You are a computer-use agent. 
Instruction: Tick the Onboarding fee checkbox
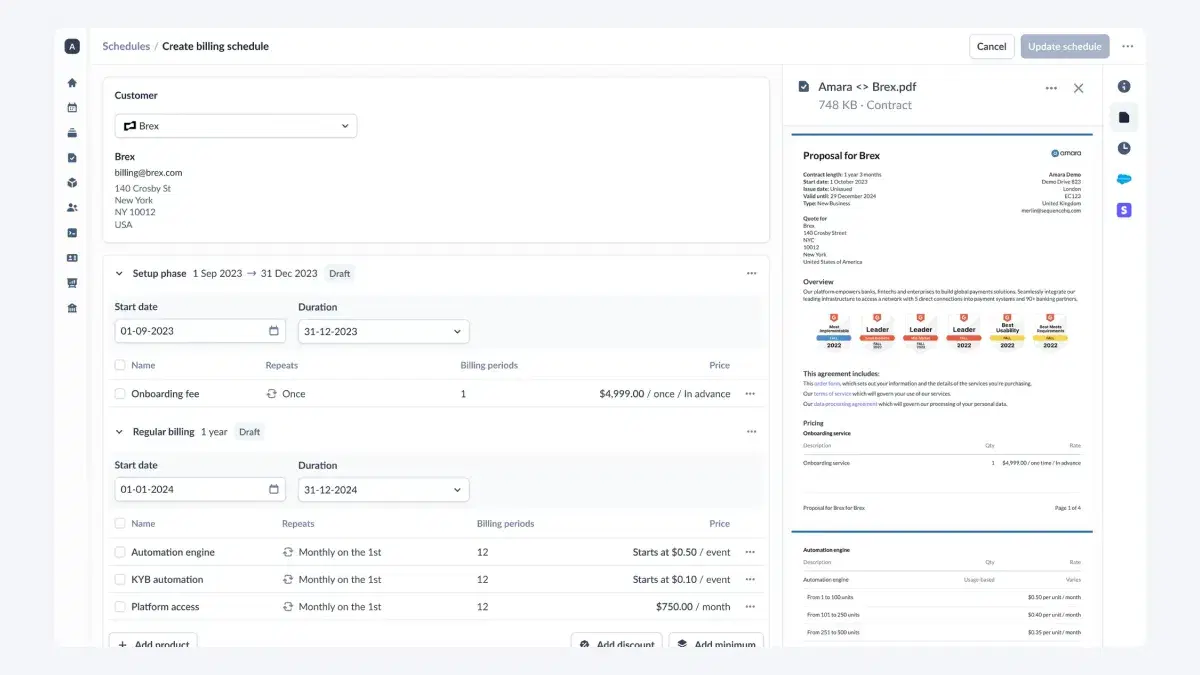click(120, 394)
